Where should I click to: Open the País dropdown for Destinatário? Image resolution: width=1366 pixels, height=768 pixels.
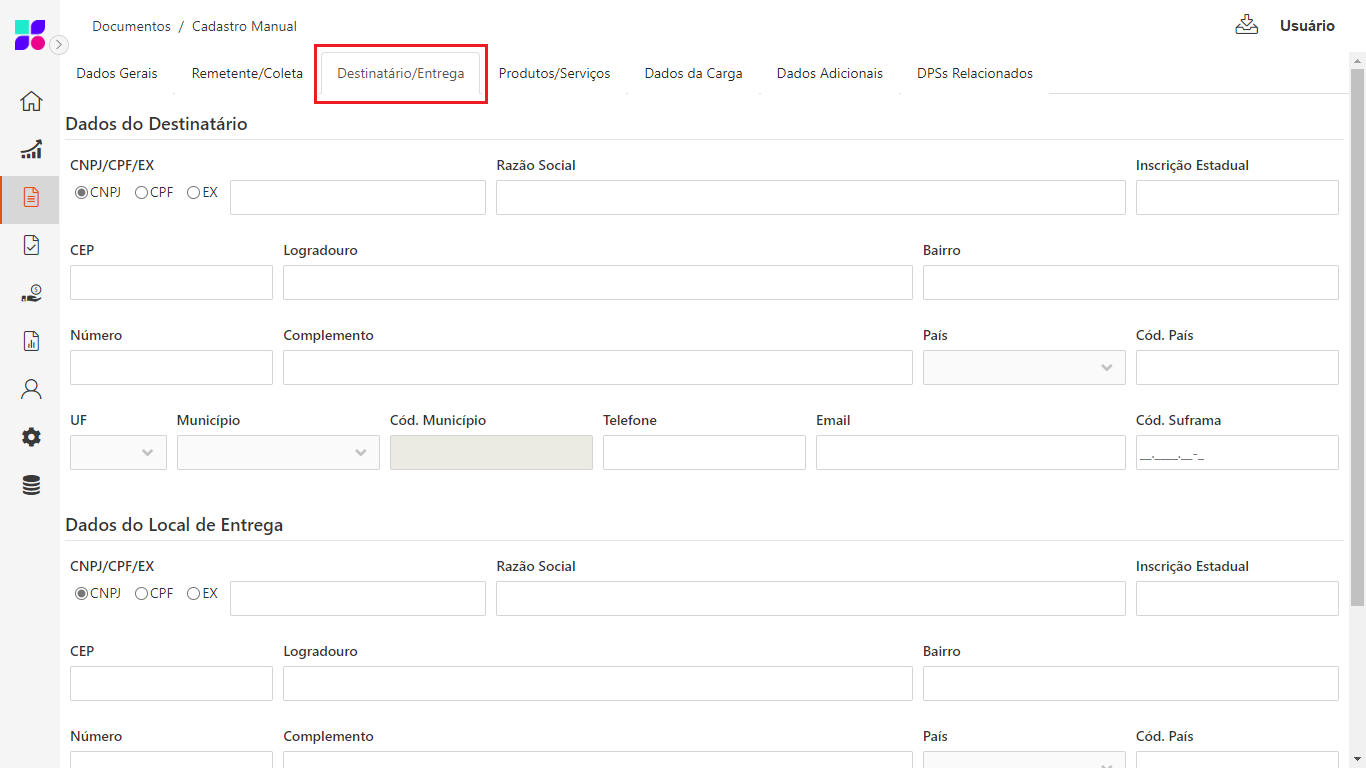1024,368
